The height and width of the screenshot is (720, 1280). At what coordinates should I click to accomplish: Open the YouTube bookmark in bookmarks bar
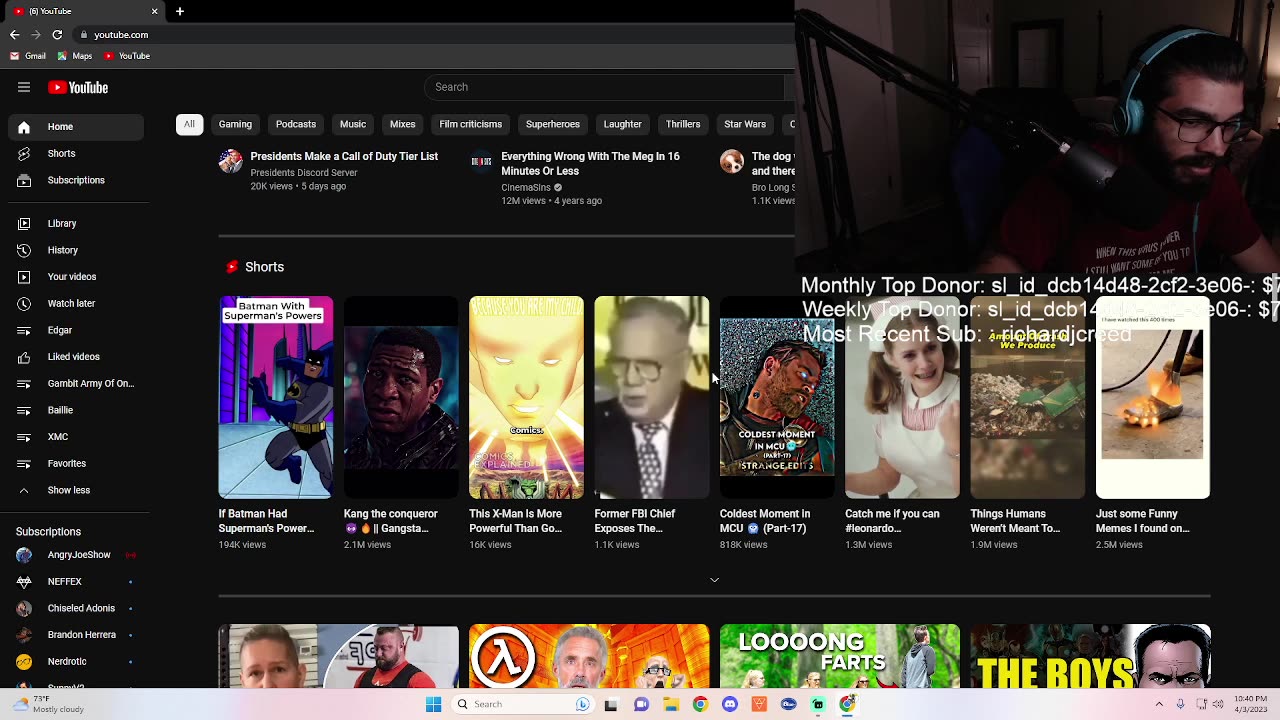tap(127, 56)
